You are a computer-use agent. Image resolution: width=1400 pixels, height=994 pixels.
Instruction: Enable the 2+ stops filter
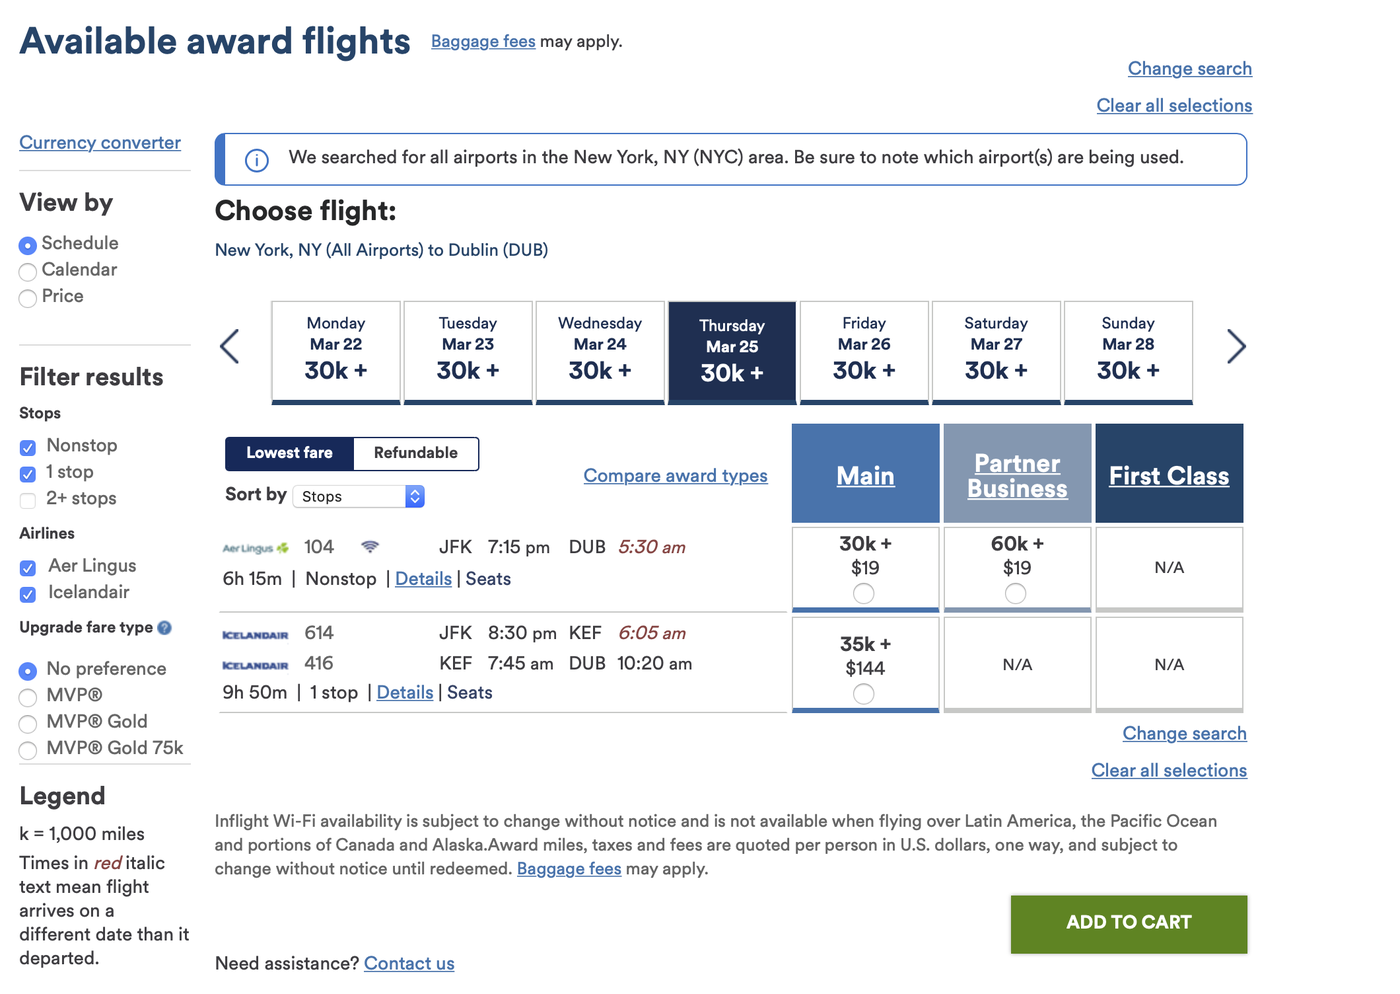27,500
